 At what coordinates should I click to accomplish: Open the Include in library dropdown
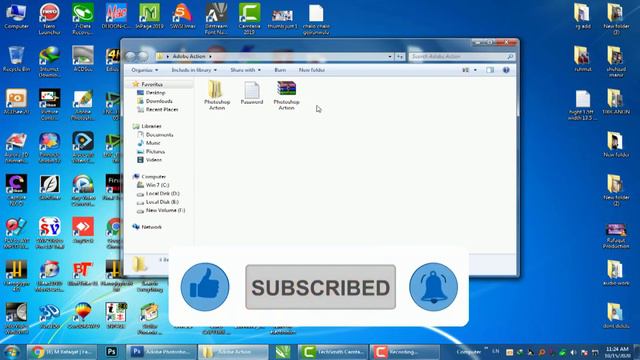coord(194,70)
